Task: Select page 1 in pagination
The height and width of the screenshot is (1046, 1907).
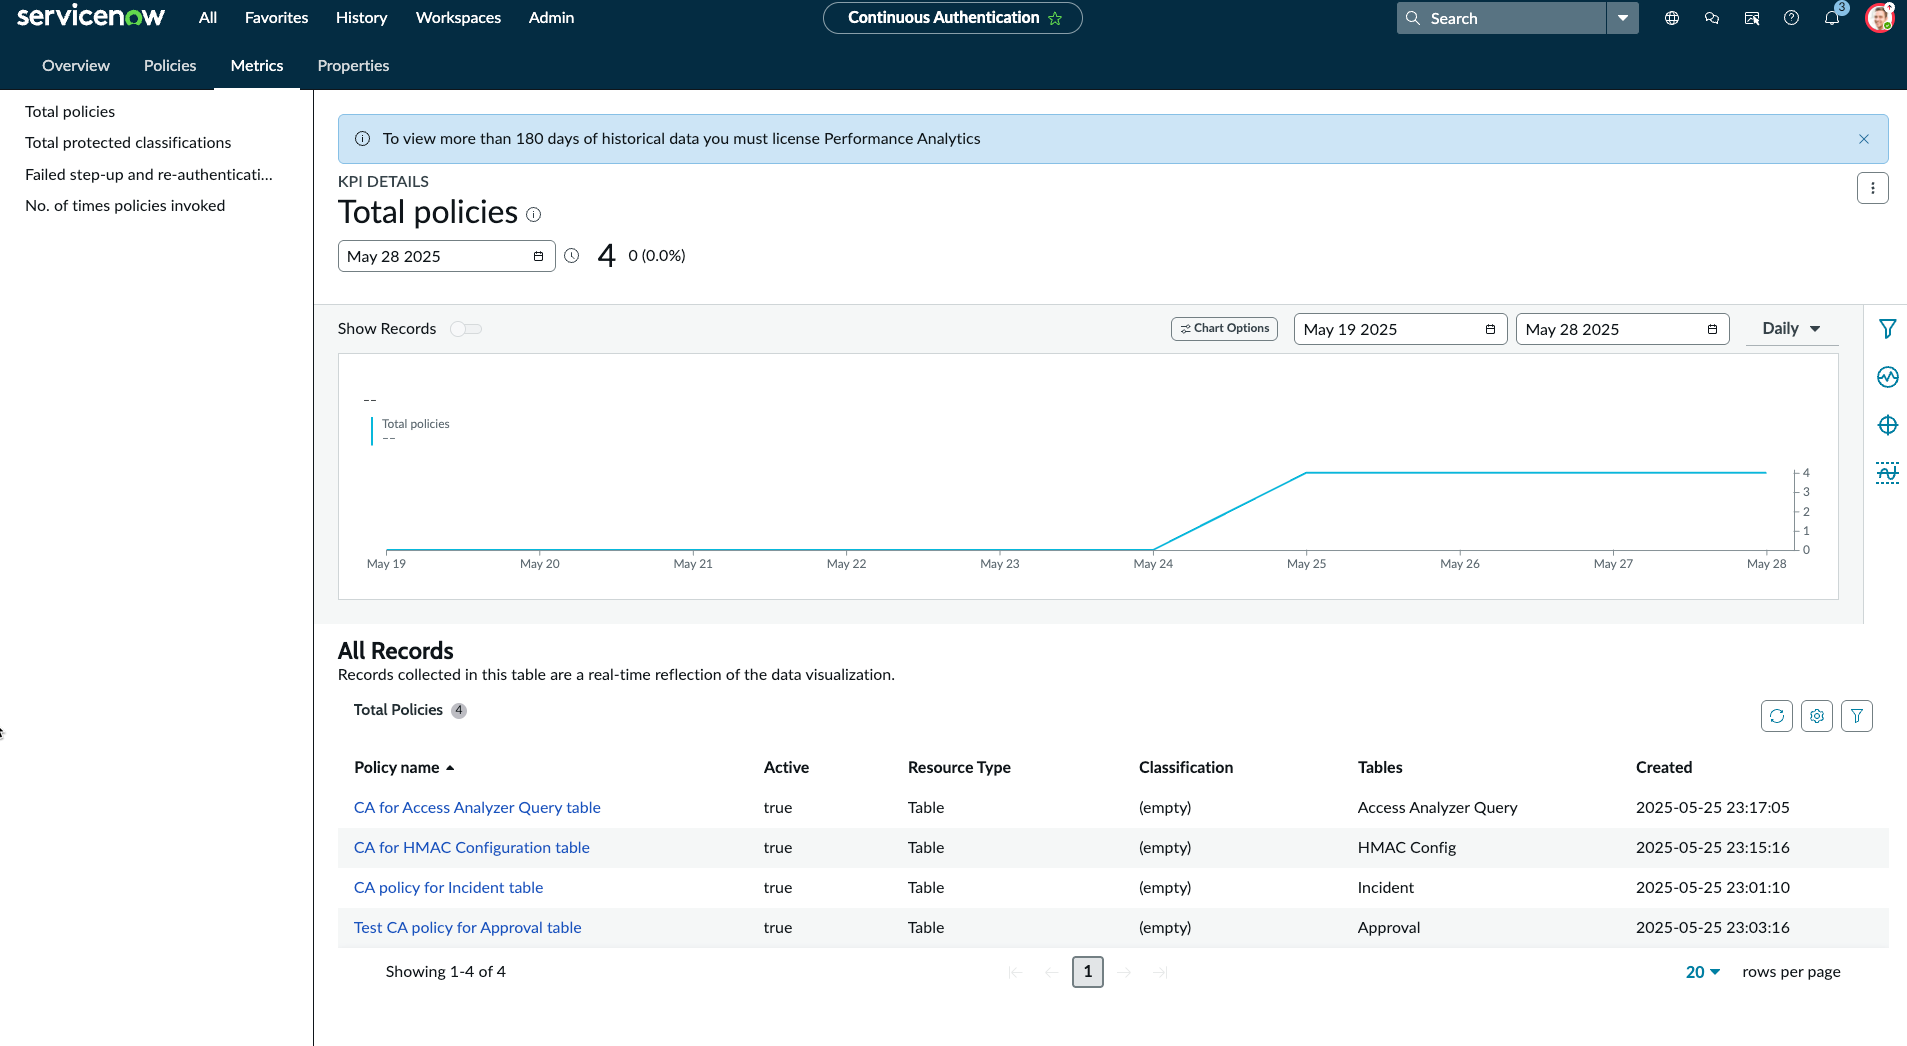Action: tap(1088, 972)
